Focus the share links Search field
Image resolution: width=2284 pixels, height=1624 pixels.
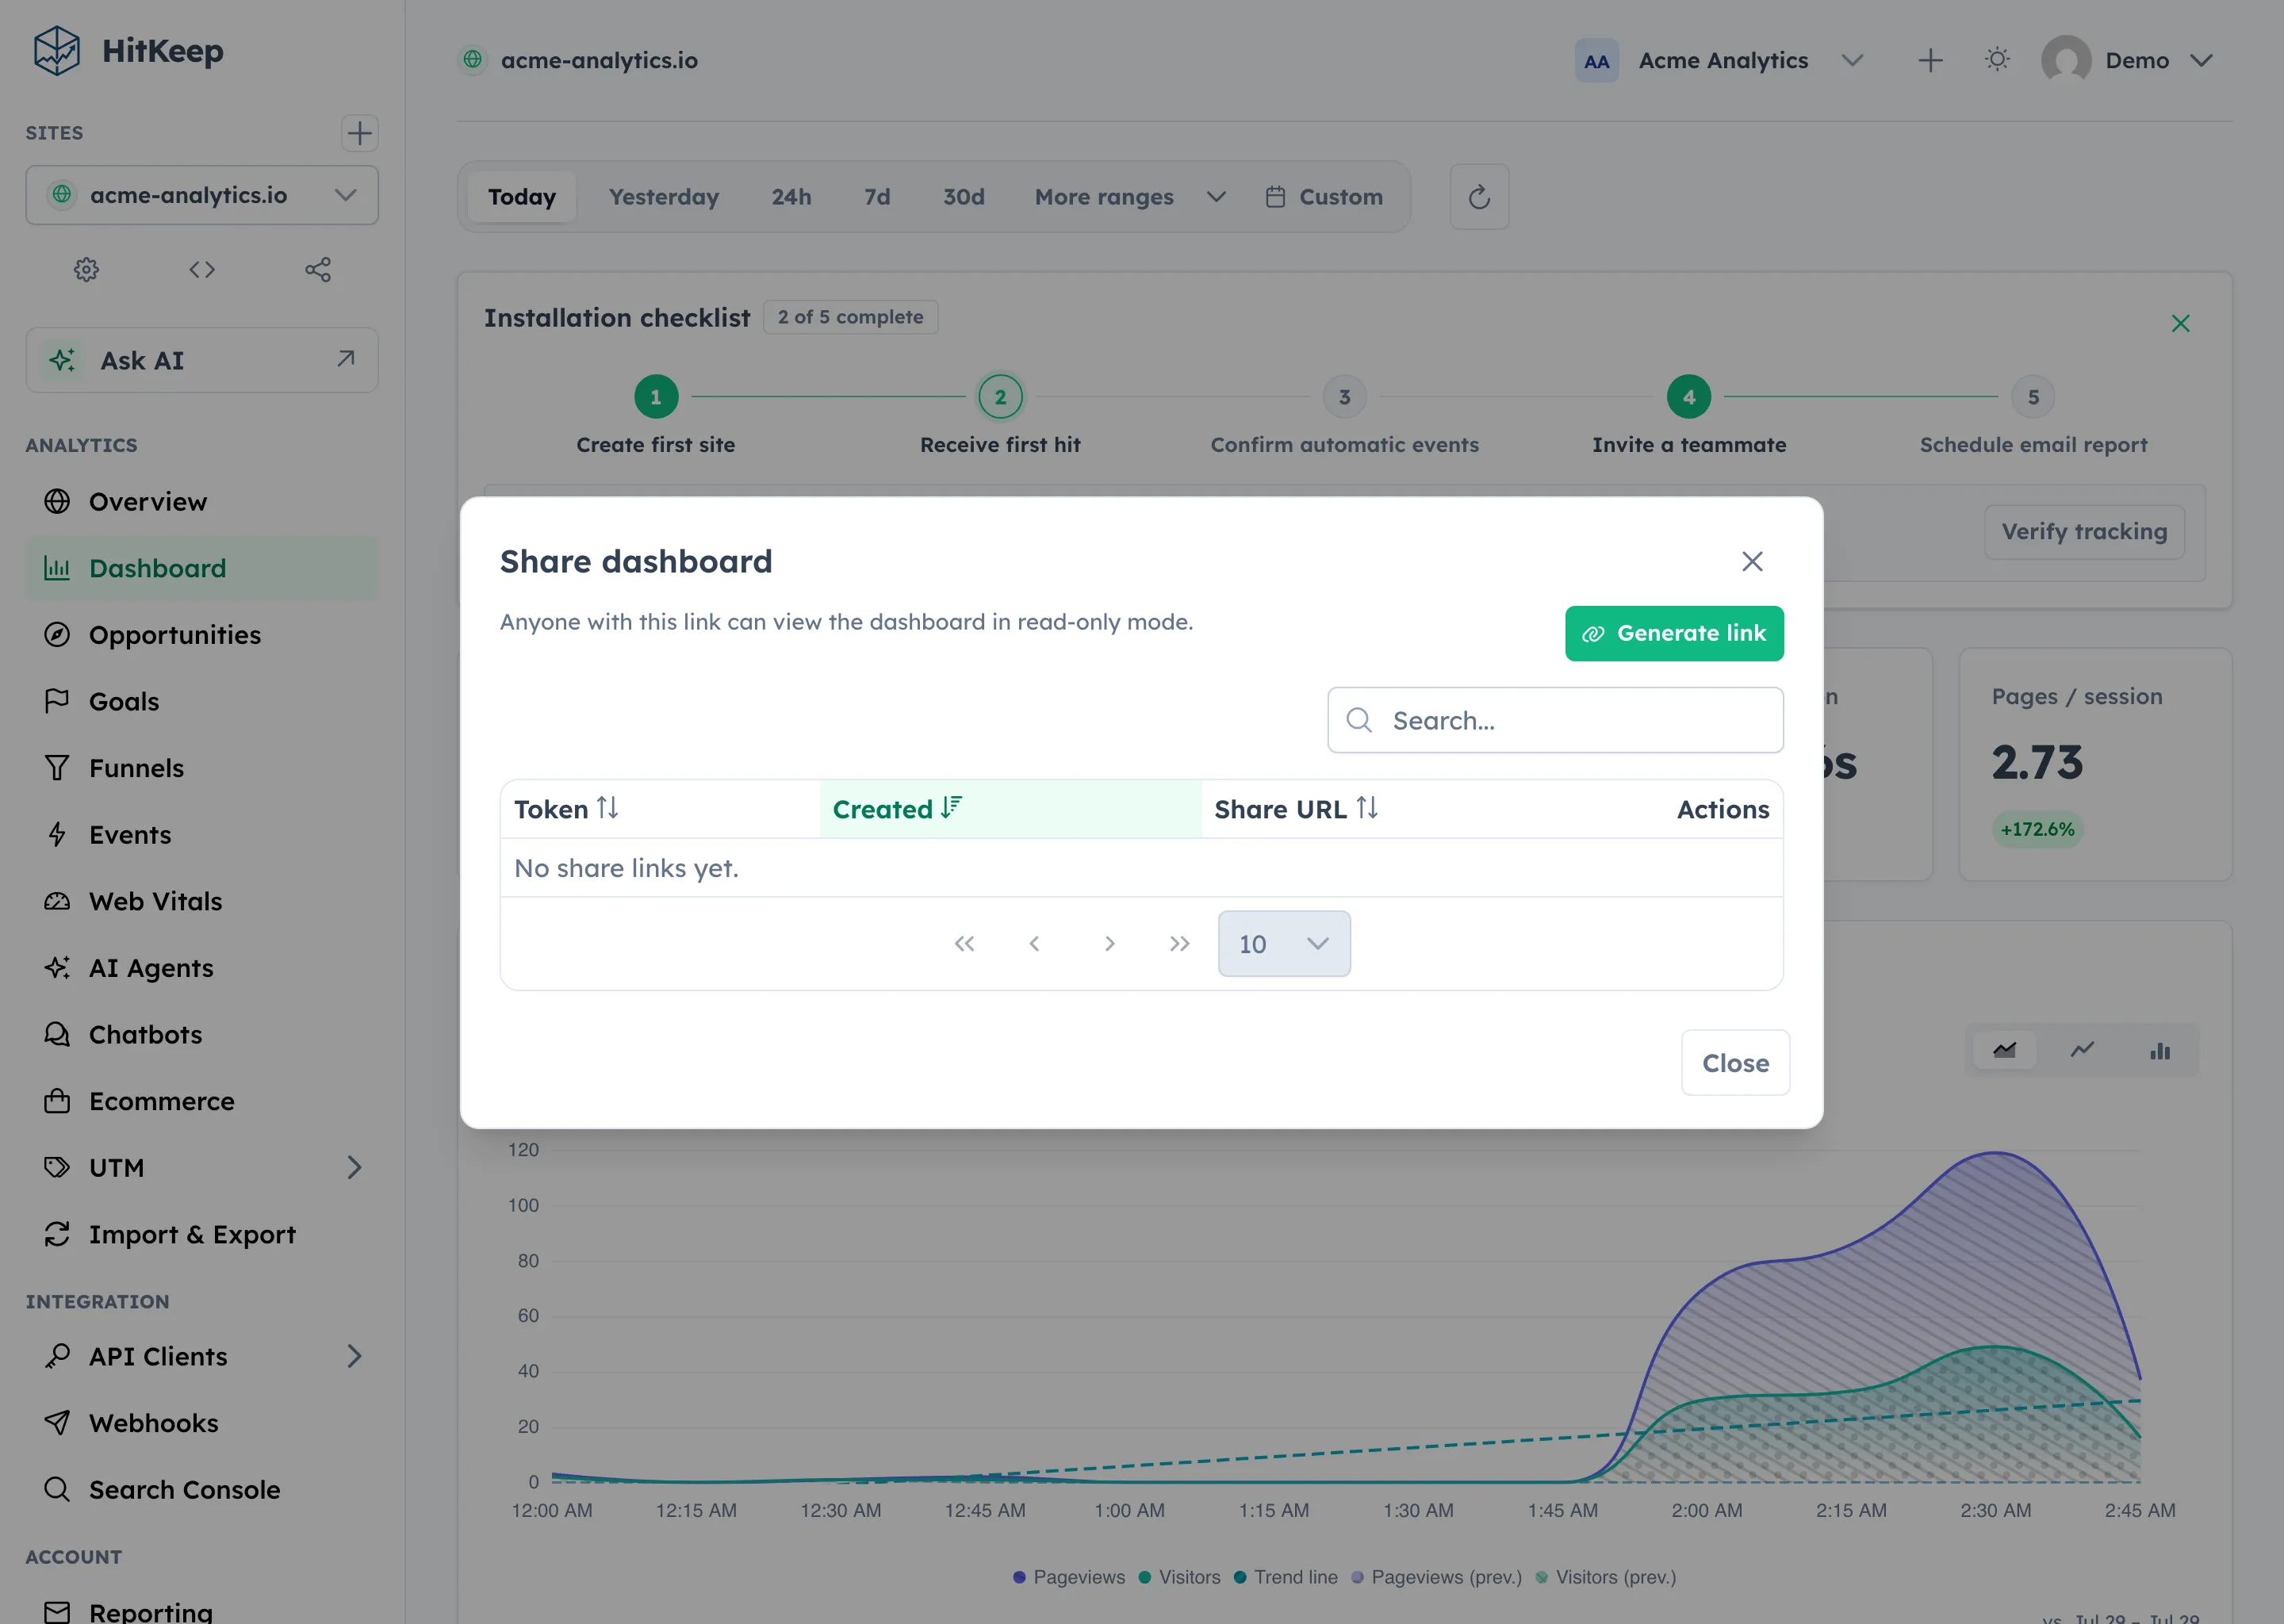pyautogui.click(x=1555, y=720)
